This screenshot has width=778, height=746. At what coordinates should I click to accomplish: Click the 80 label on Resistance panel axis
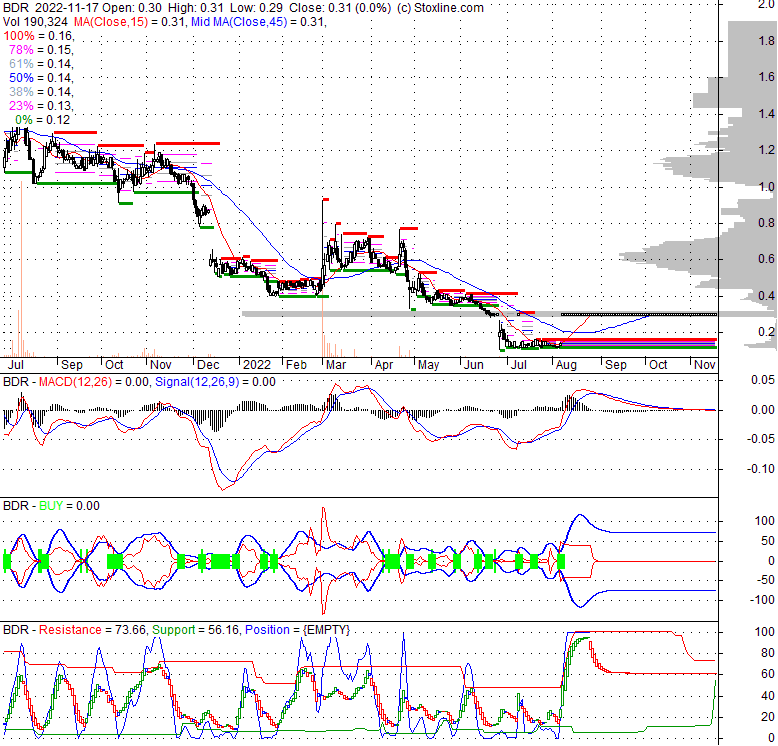click(768, 653)
